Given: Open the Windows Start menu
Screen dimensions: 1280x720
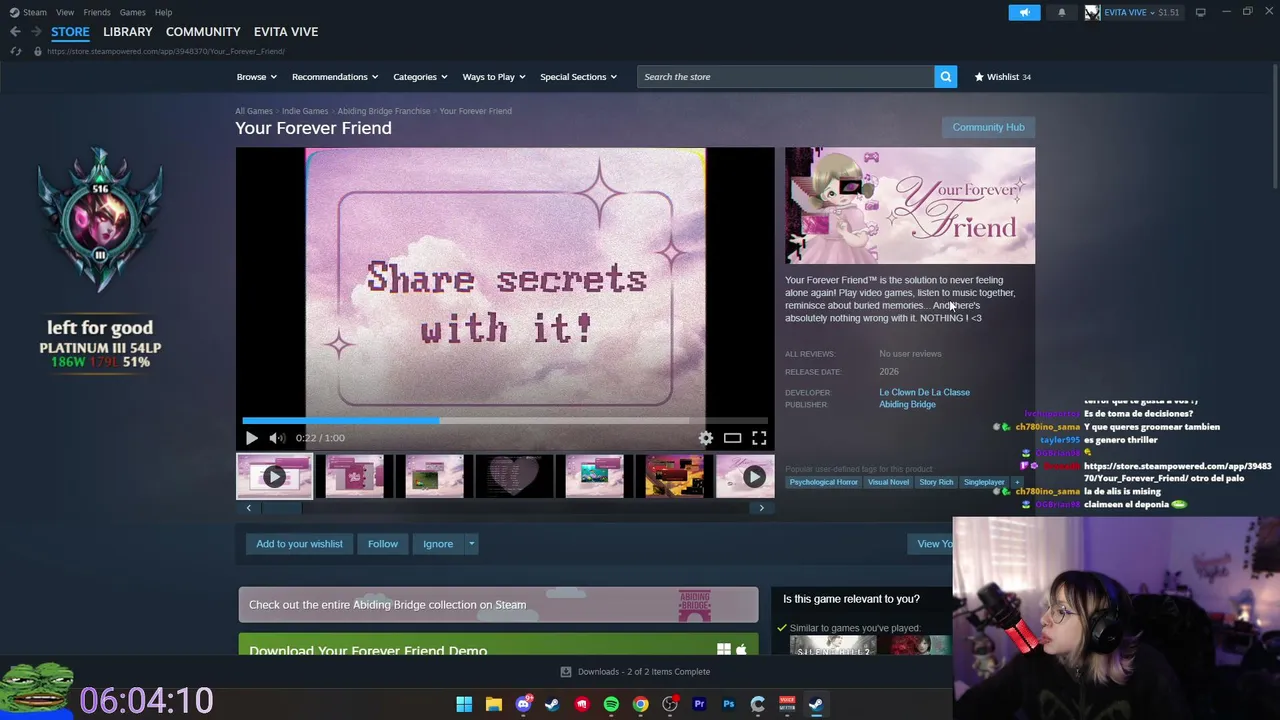Looking at the screenshot, I should 464,704.
